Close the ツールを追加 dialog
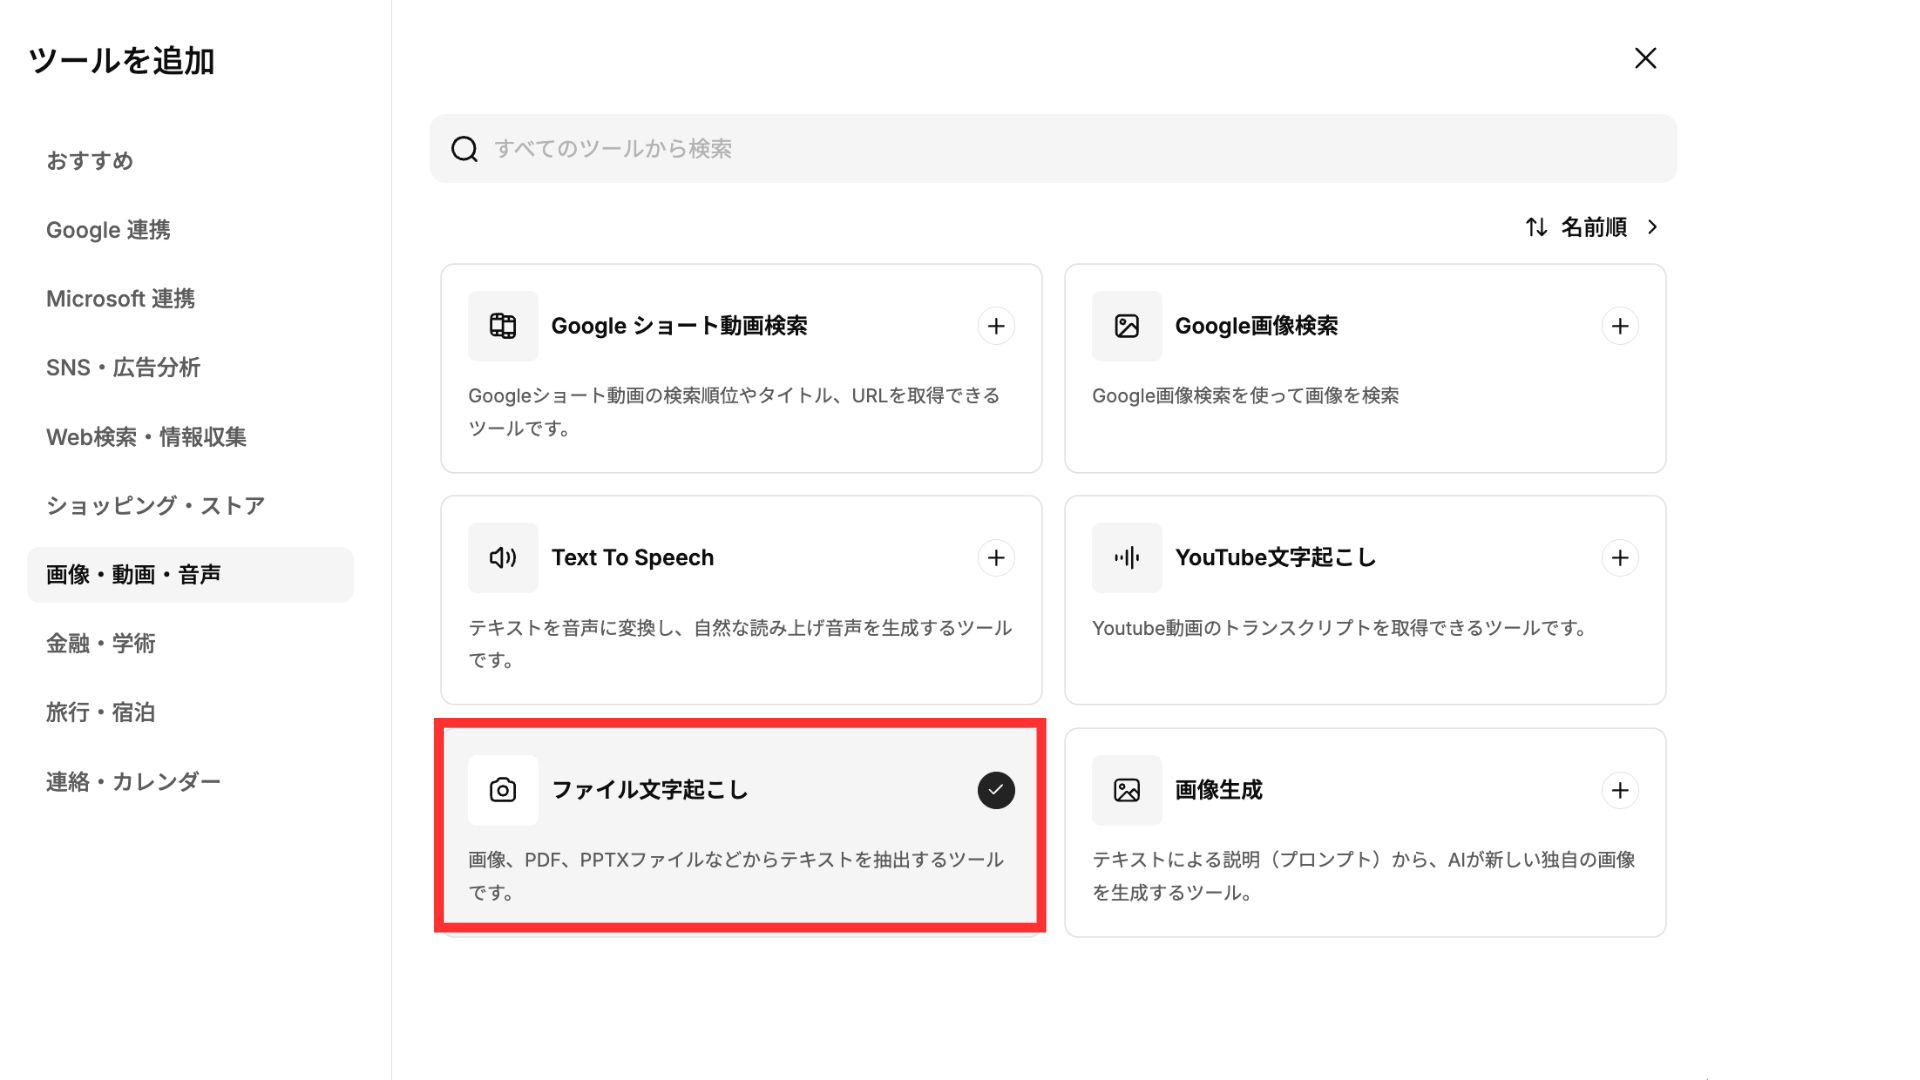Viewport: 1920px width, 1080px height. [x=1645, y=58]
